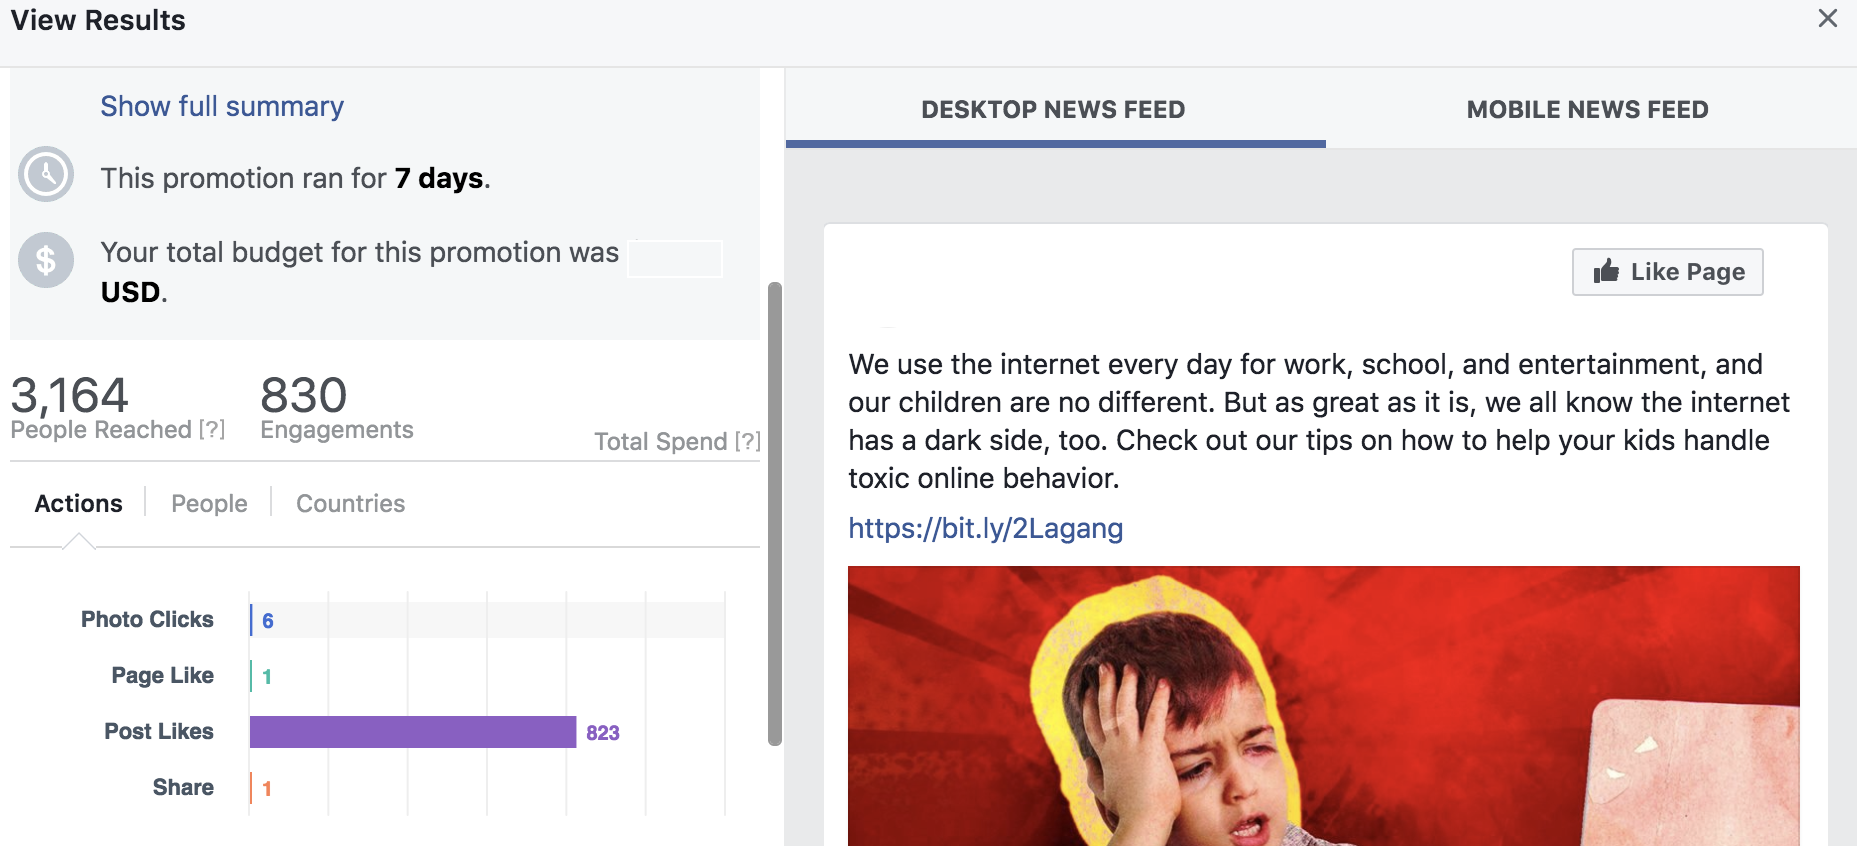
Task: Click the purple Post Likes bar
Action: click(x=413, y=732)
